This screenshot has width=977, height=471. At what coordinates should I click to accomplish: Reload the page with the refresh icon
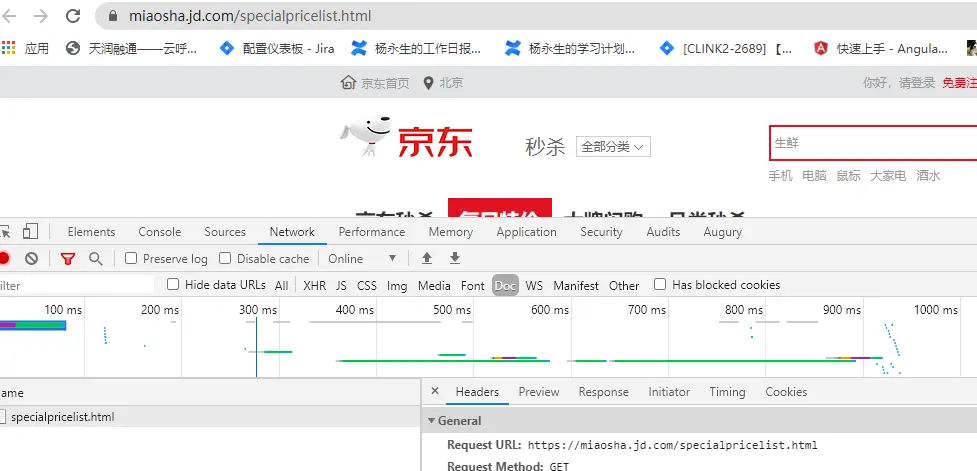click(x=73, y=16)
